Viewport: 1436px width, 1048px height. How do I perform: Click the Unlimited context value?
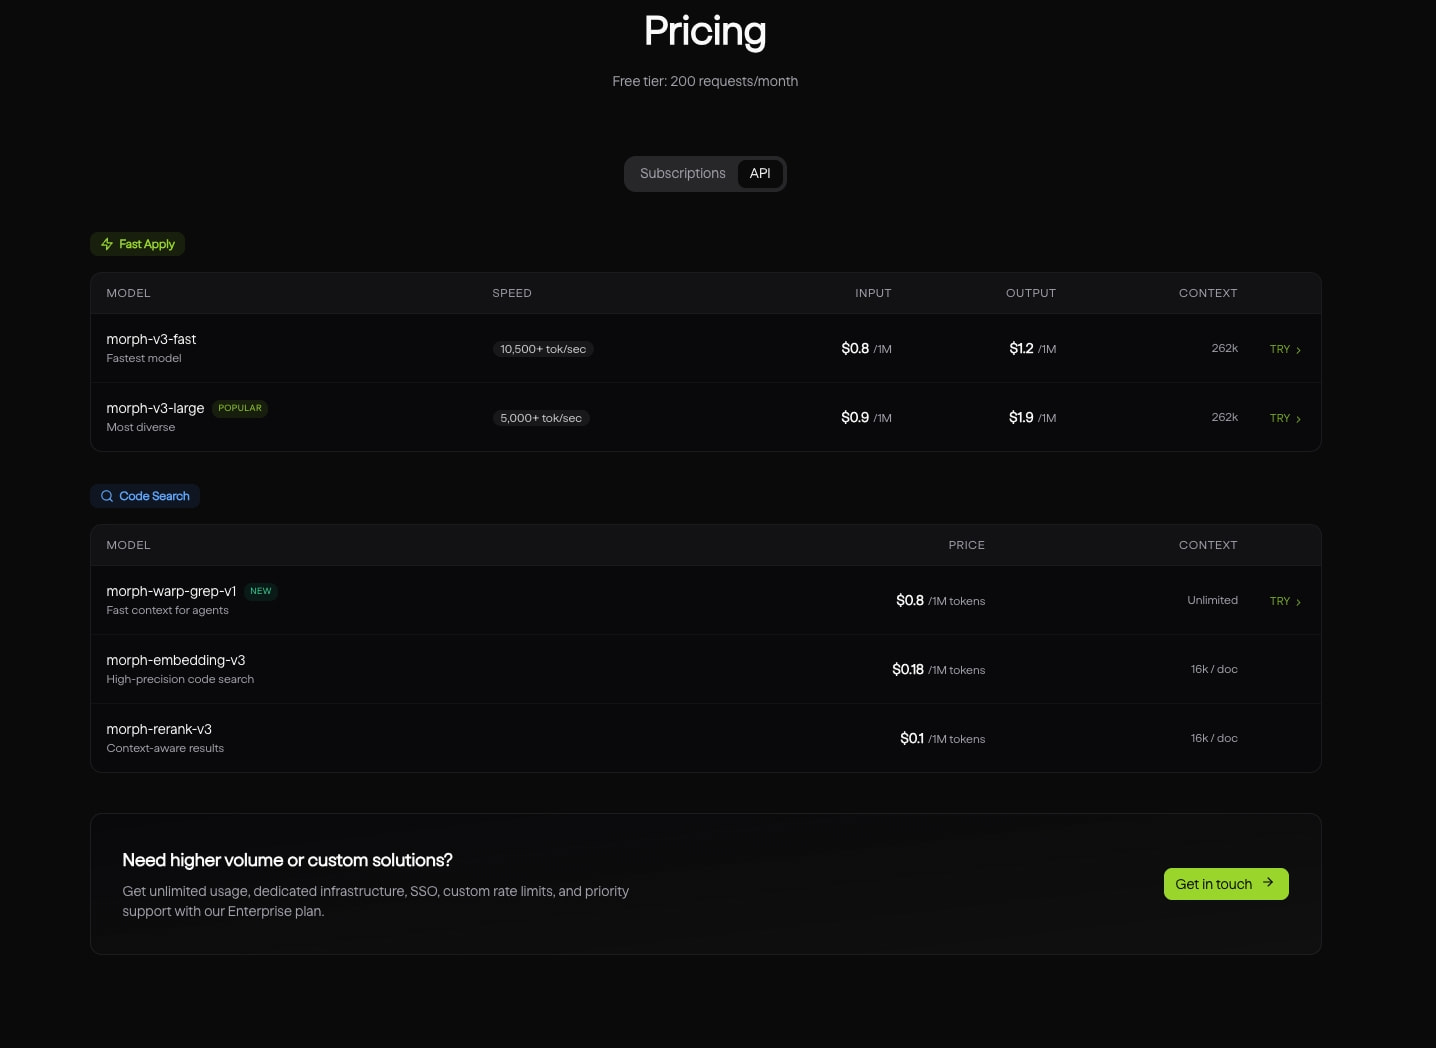click(x=1212, y=600)
